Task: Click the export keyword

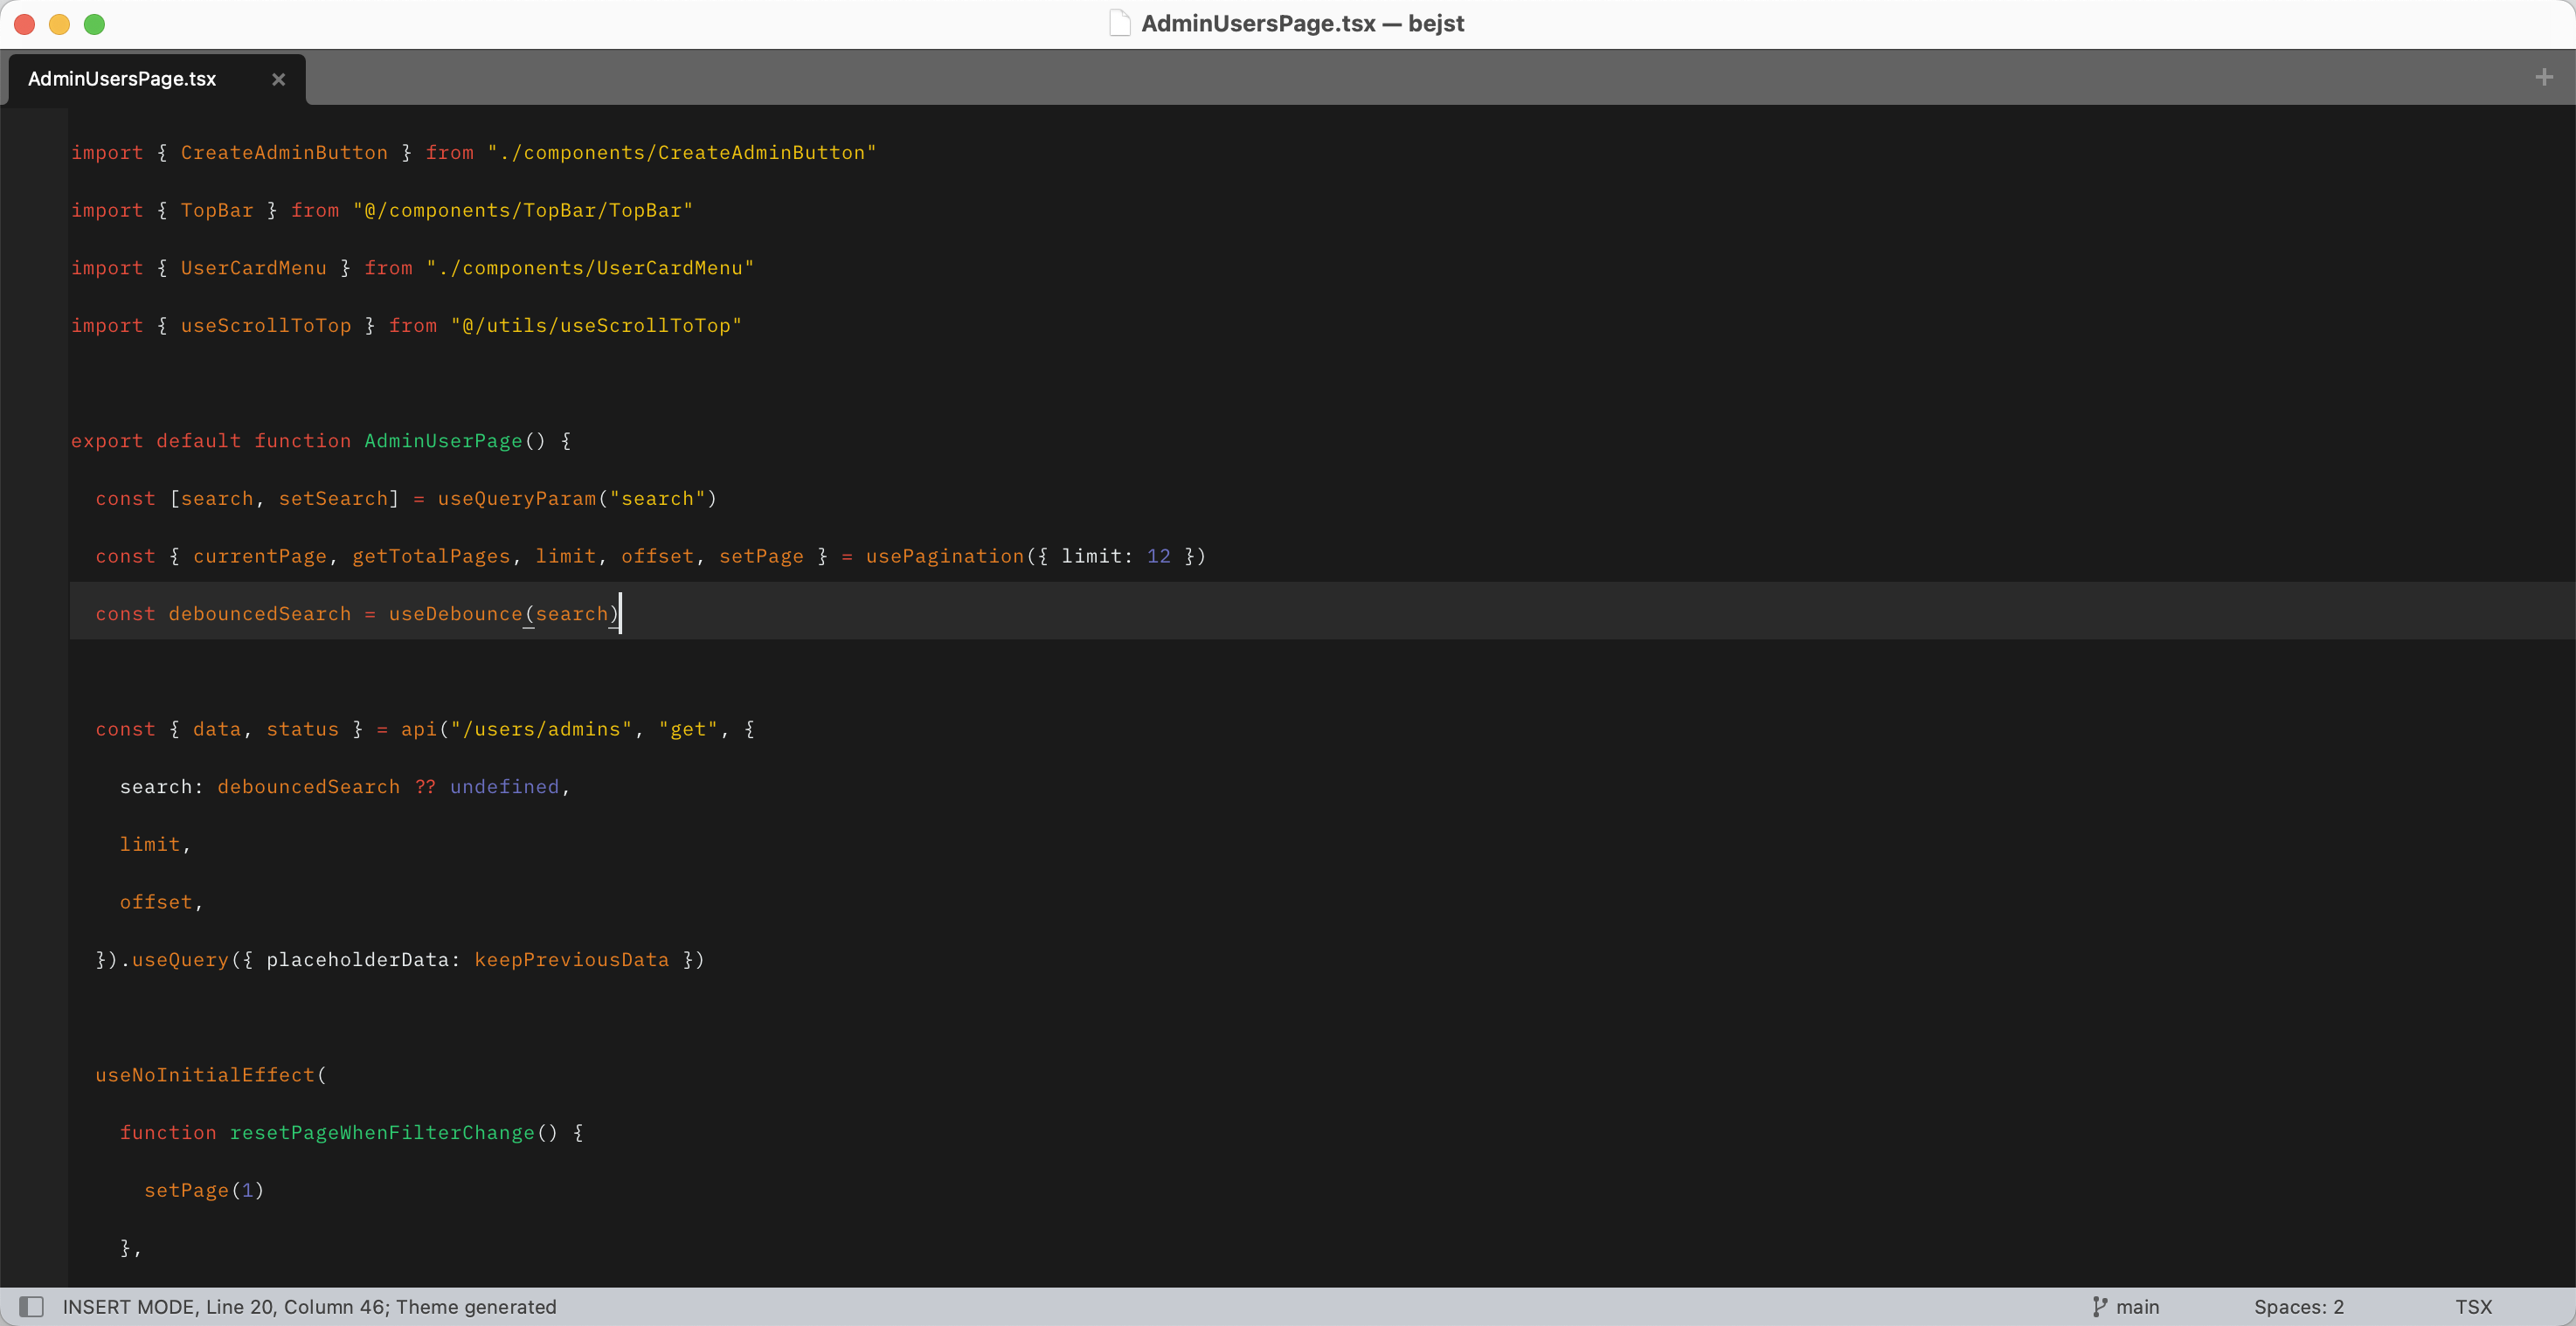Action: (107, 441)
